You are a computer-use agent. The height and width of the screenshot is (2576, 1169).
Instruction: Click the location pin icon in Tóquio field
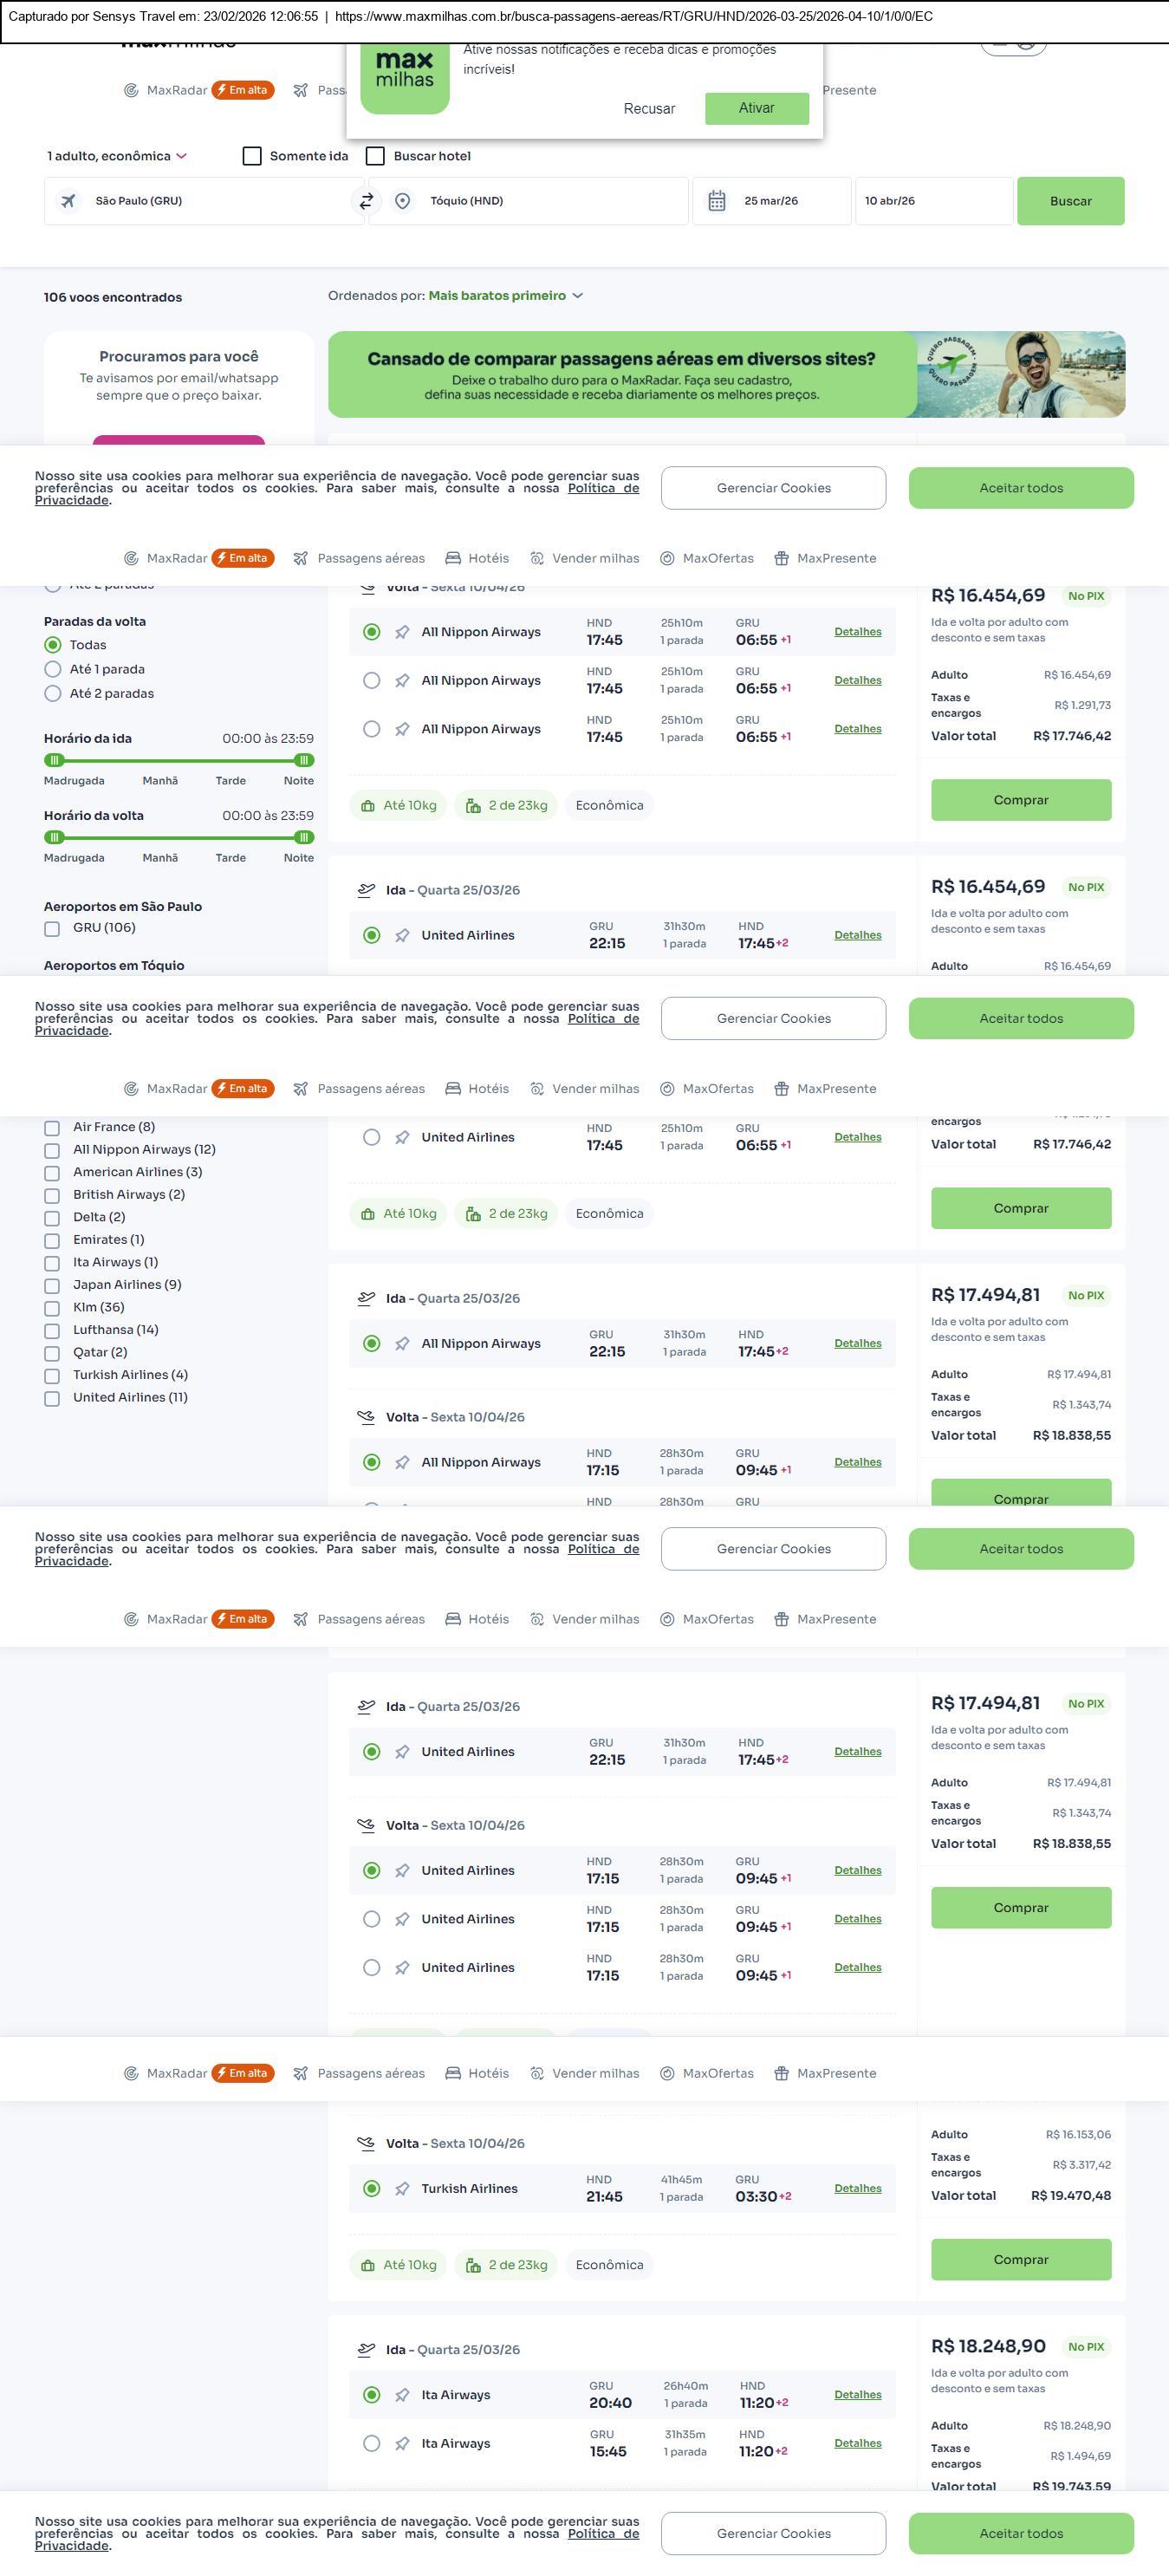[402, 201]
